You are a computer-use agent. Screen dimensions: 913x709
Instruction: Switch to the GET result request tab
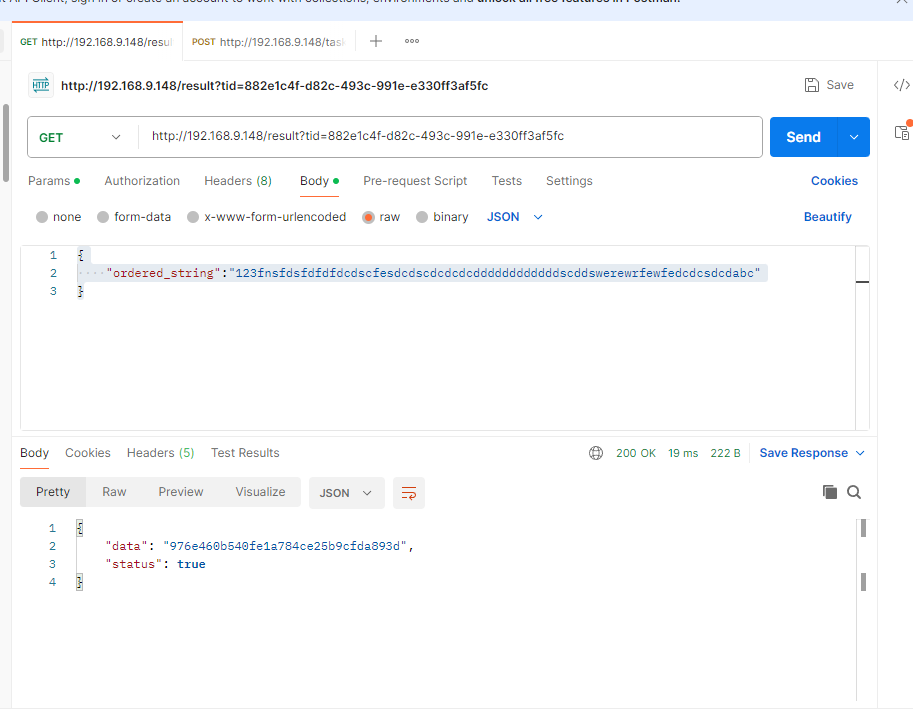pos(97,42)
